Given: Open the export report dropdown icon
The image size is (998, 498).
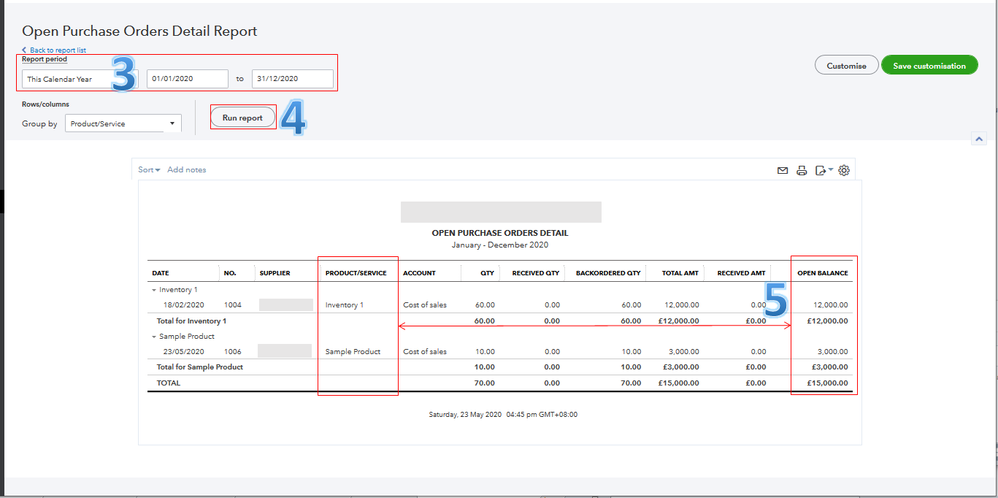Looking at the screenshot, I should 824,171.
